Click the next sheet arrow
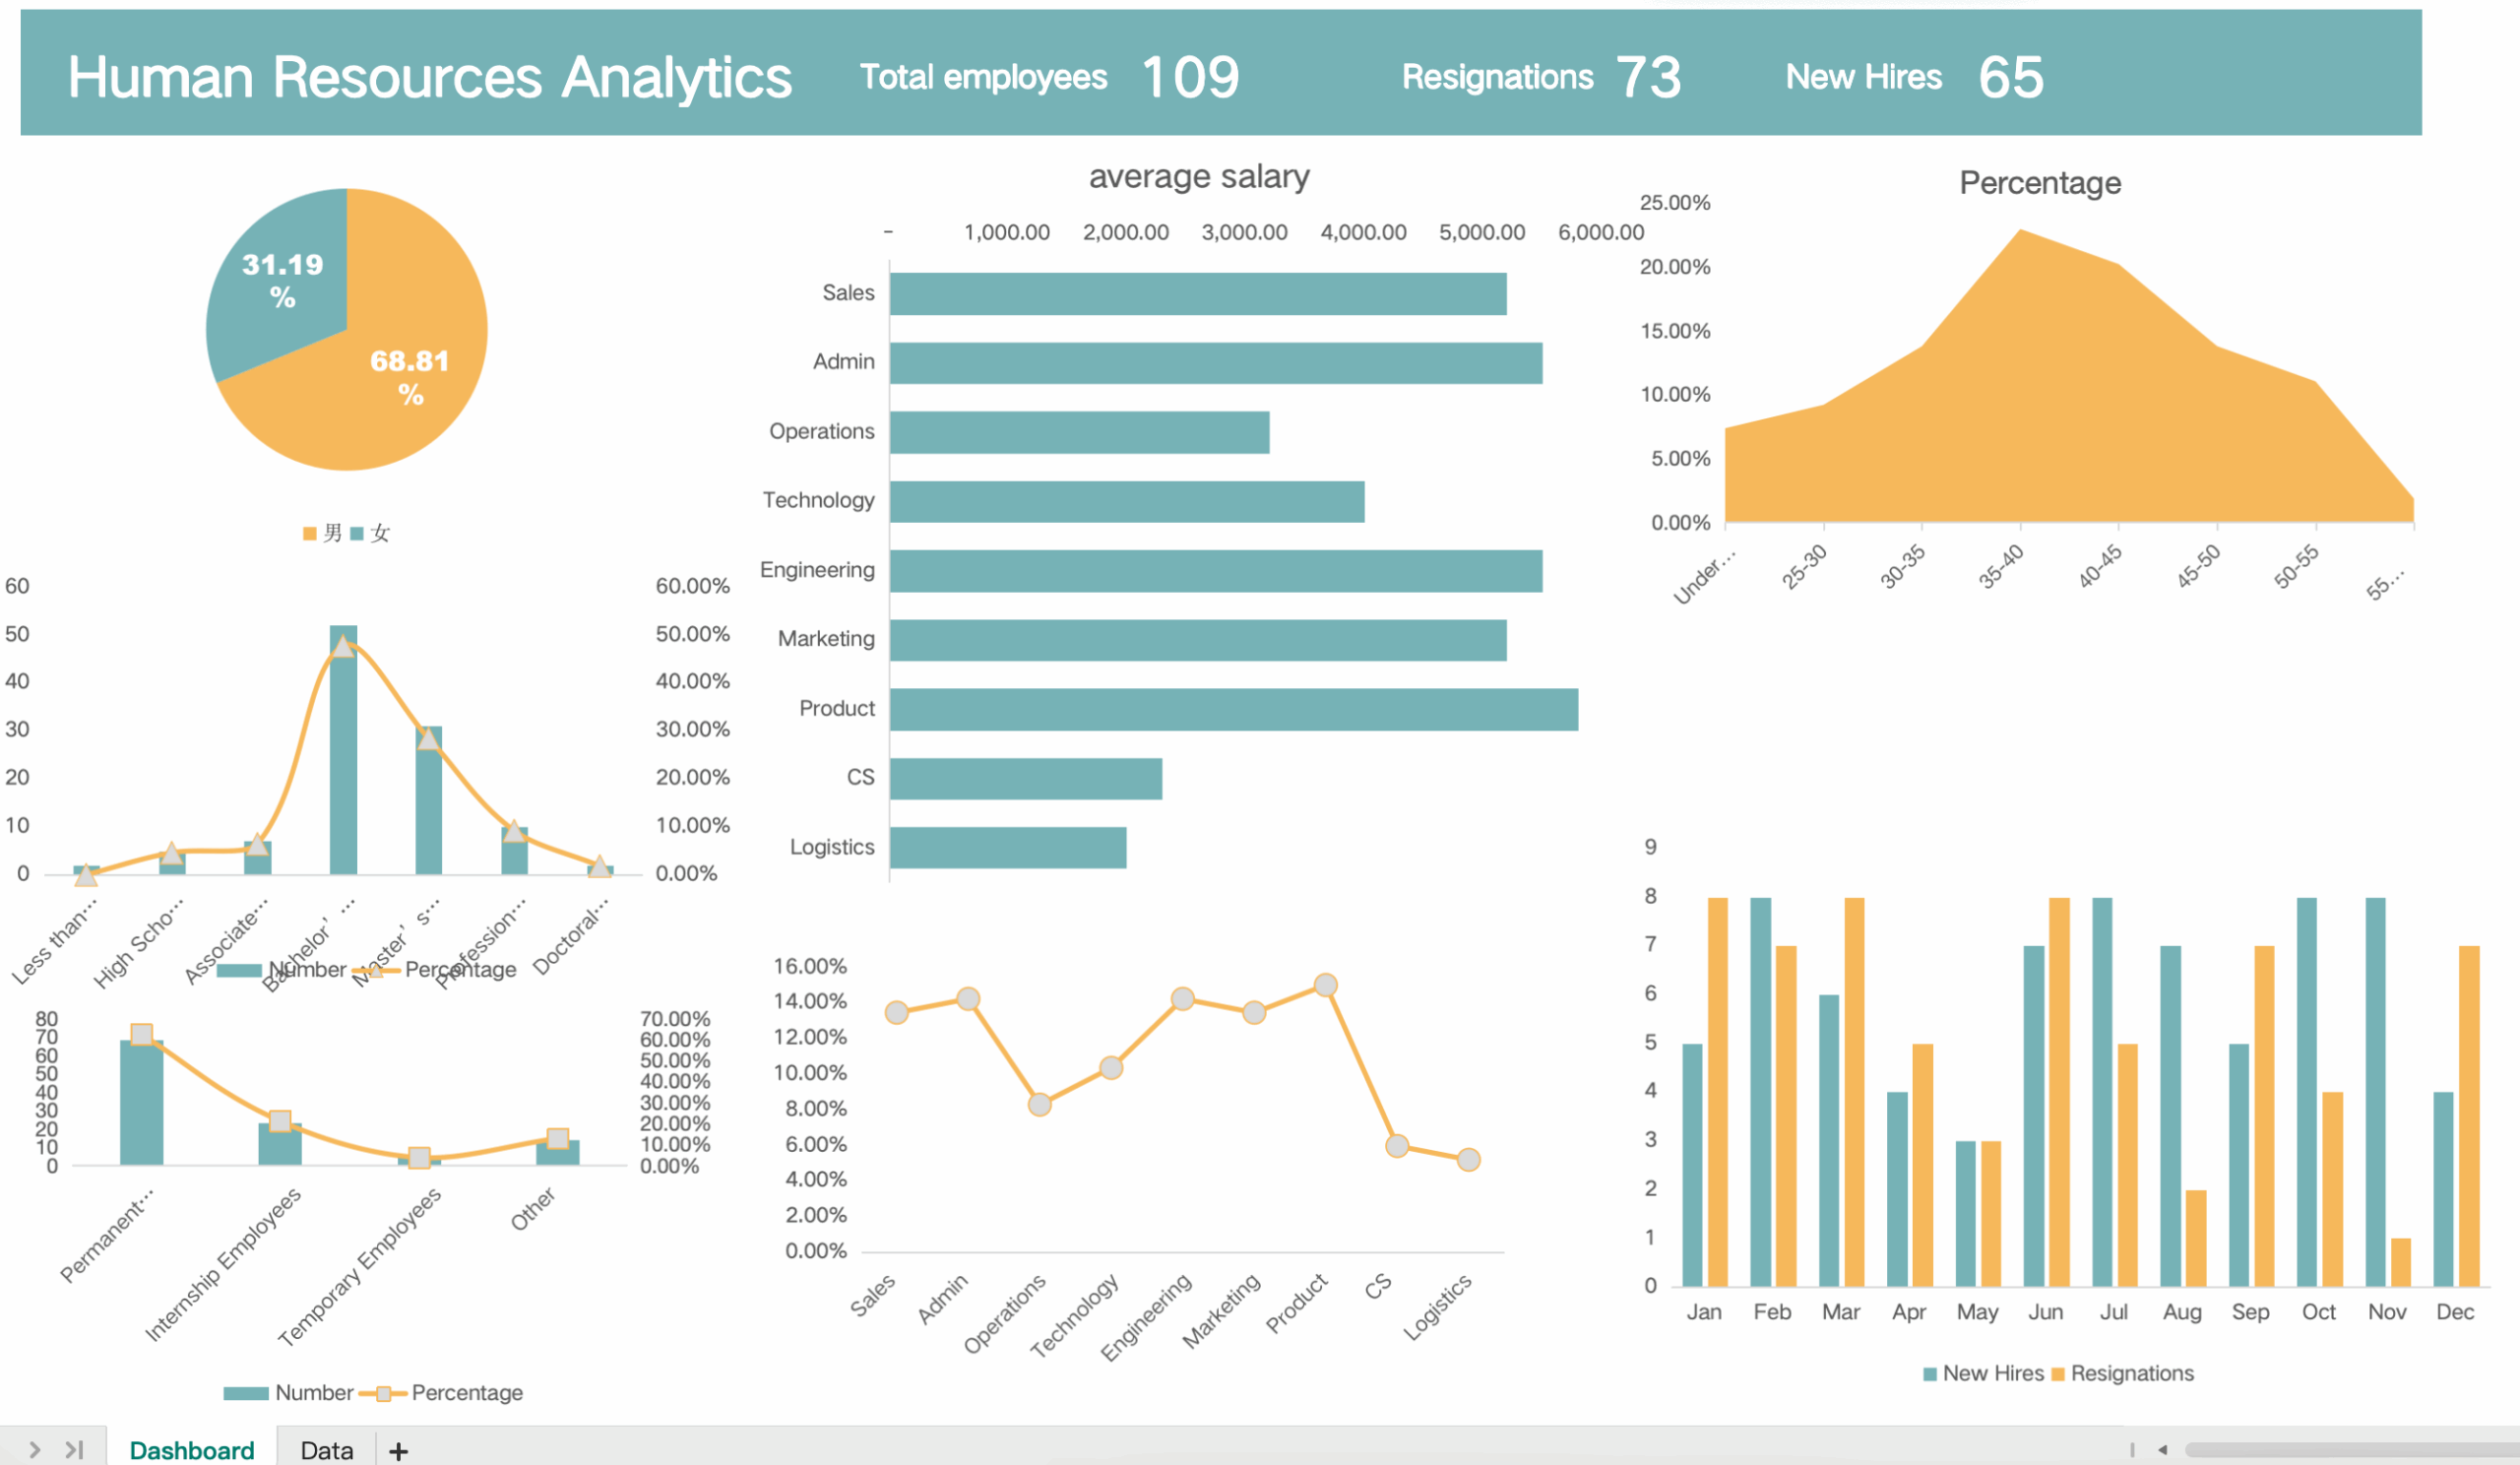The width and height of the screenshot is (2520, 1465). coord(34,1449)
